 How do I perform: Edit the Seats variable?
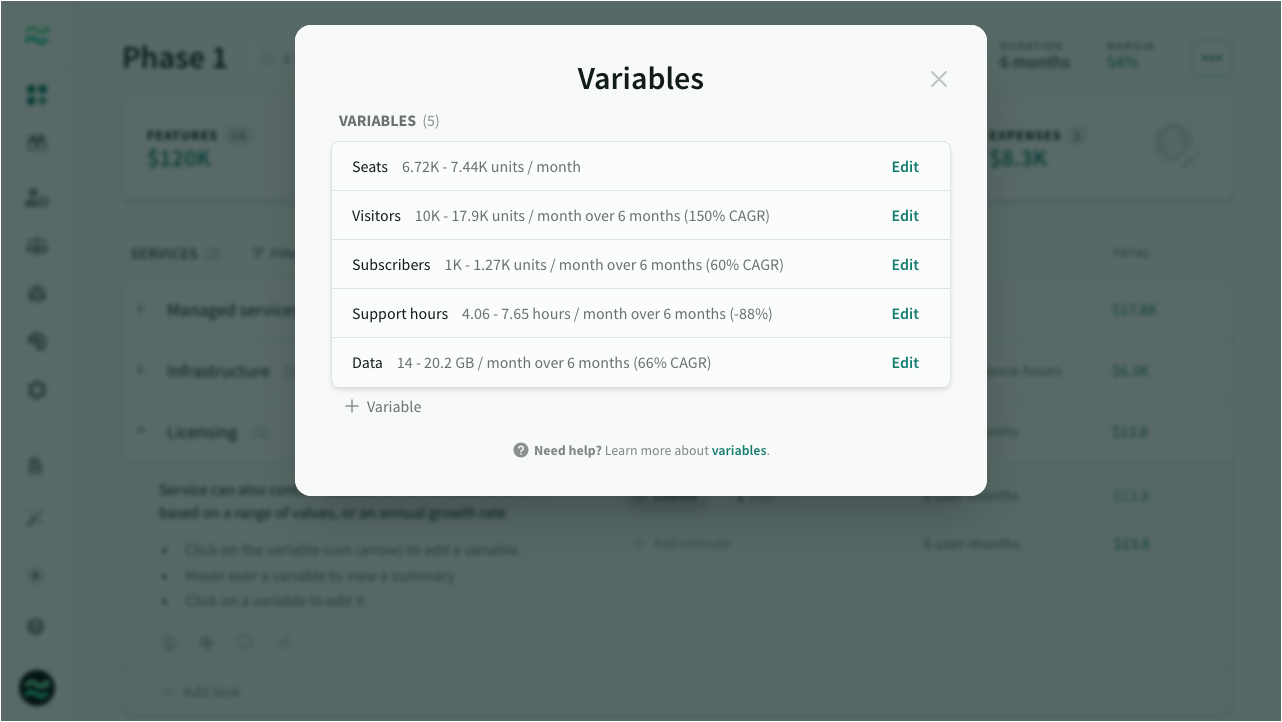tap(905, 167)
